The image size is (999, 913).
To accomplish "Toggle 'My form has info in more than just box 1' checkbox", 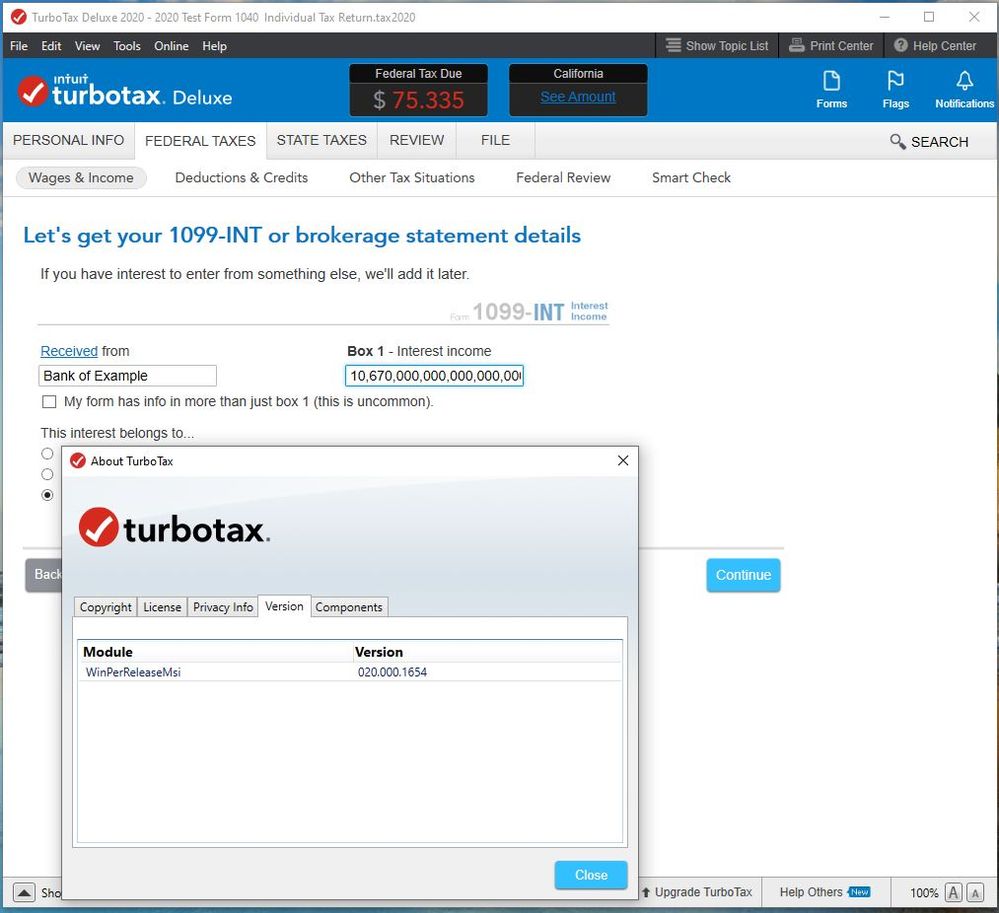I will pyautogui.click(x=49, y=401).
